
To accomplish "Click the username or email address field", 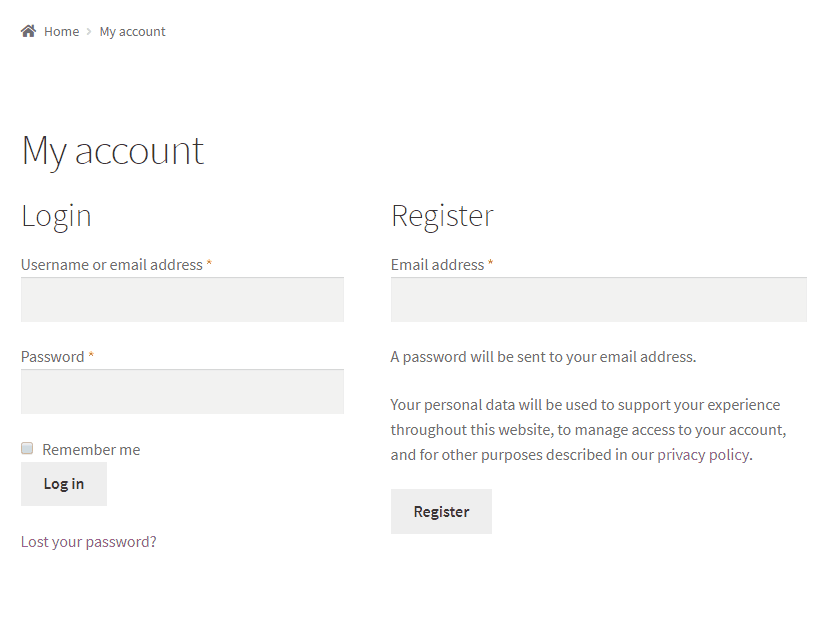I will 182,299.
